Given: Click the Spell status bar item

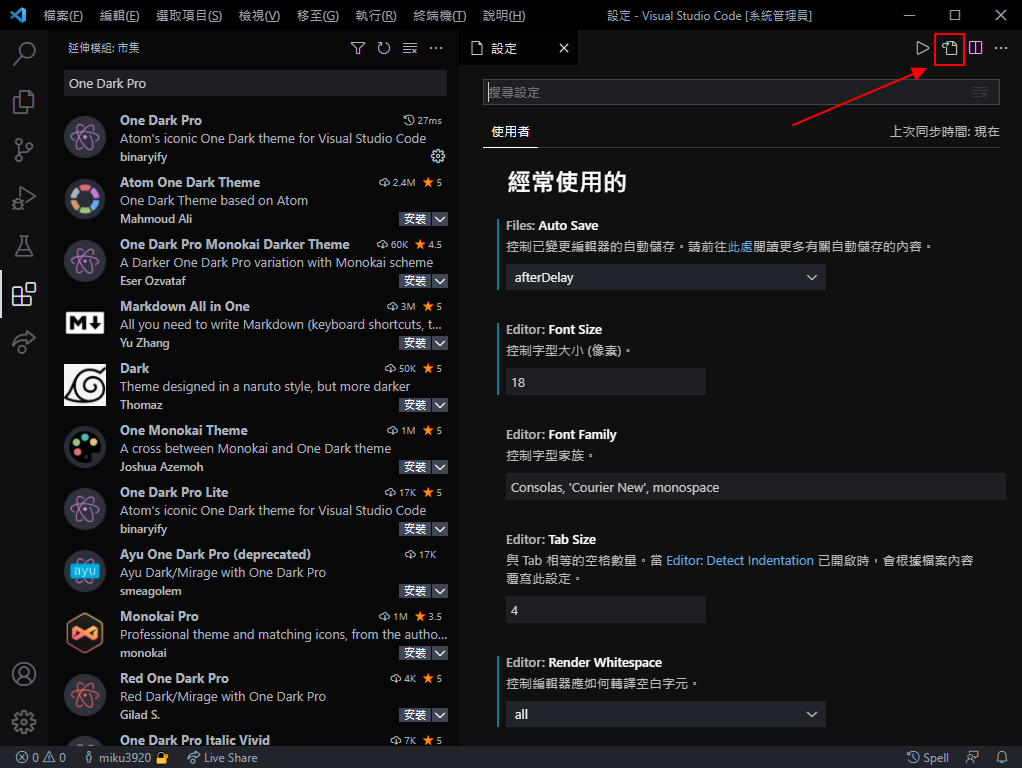Looking at the screenshot, I should click(x=928, y=758).
